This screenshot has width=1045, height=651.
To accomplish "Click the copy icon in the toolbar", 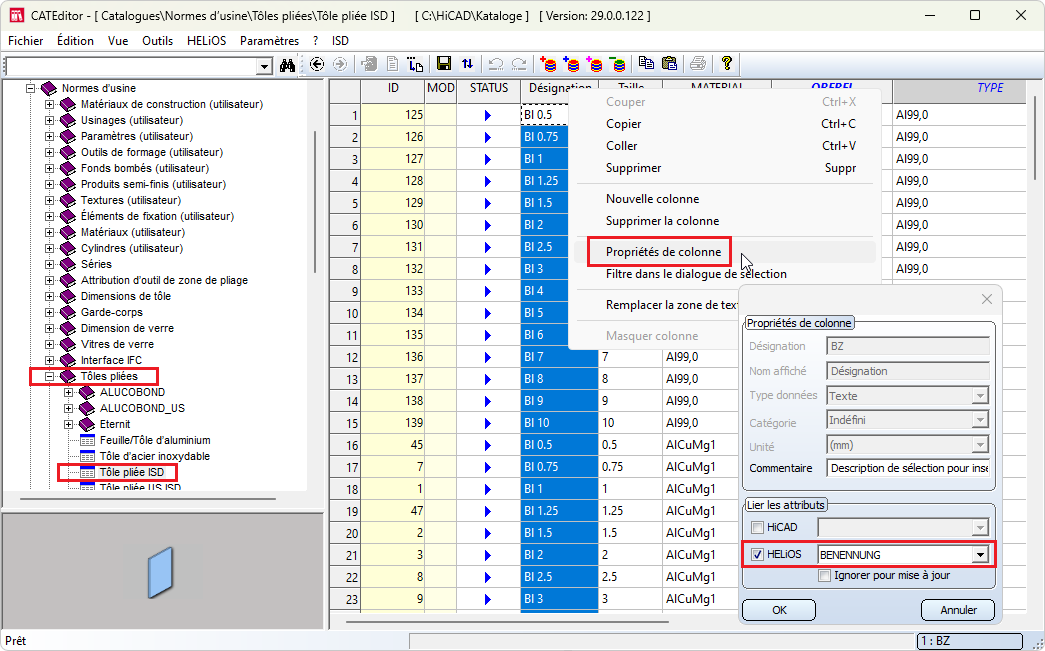I will pos(646,64).
